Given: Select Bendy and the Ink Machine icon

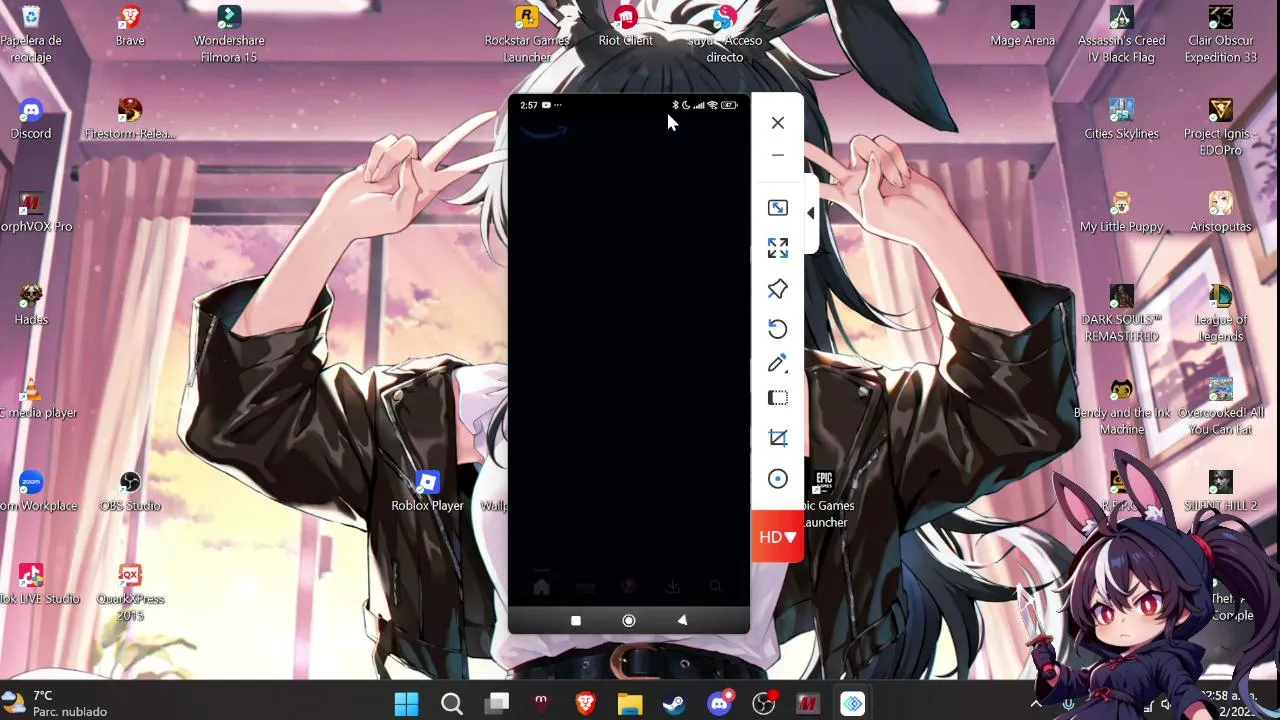Looking at the screenshot, I should pyautogui.click(x=1121, y=406).
